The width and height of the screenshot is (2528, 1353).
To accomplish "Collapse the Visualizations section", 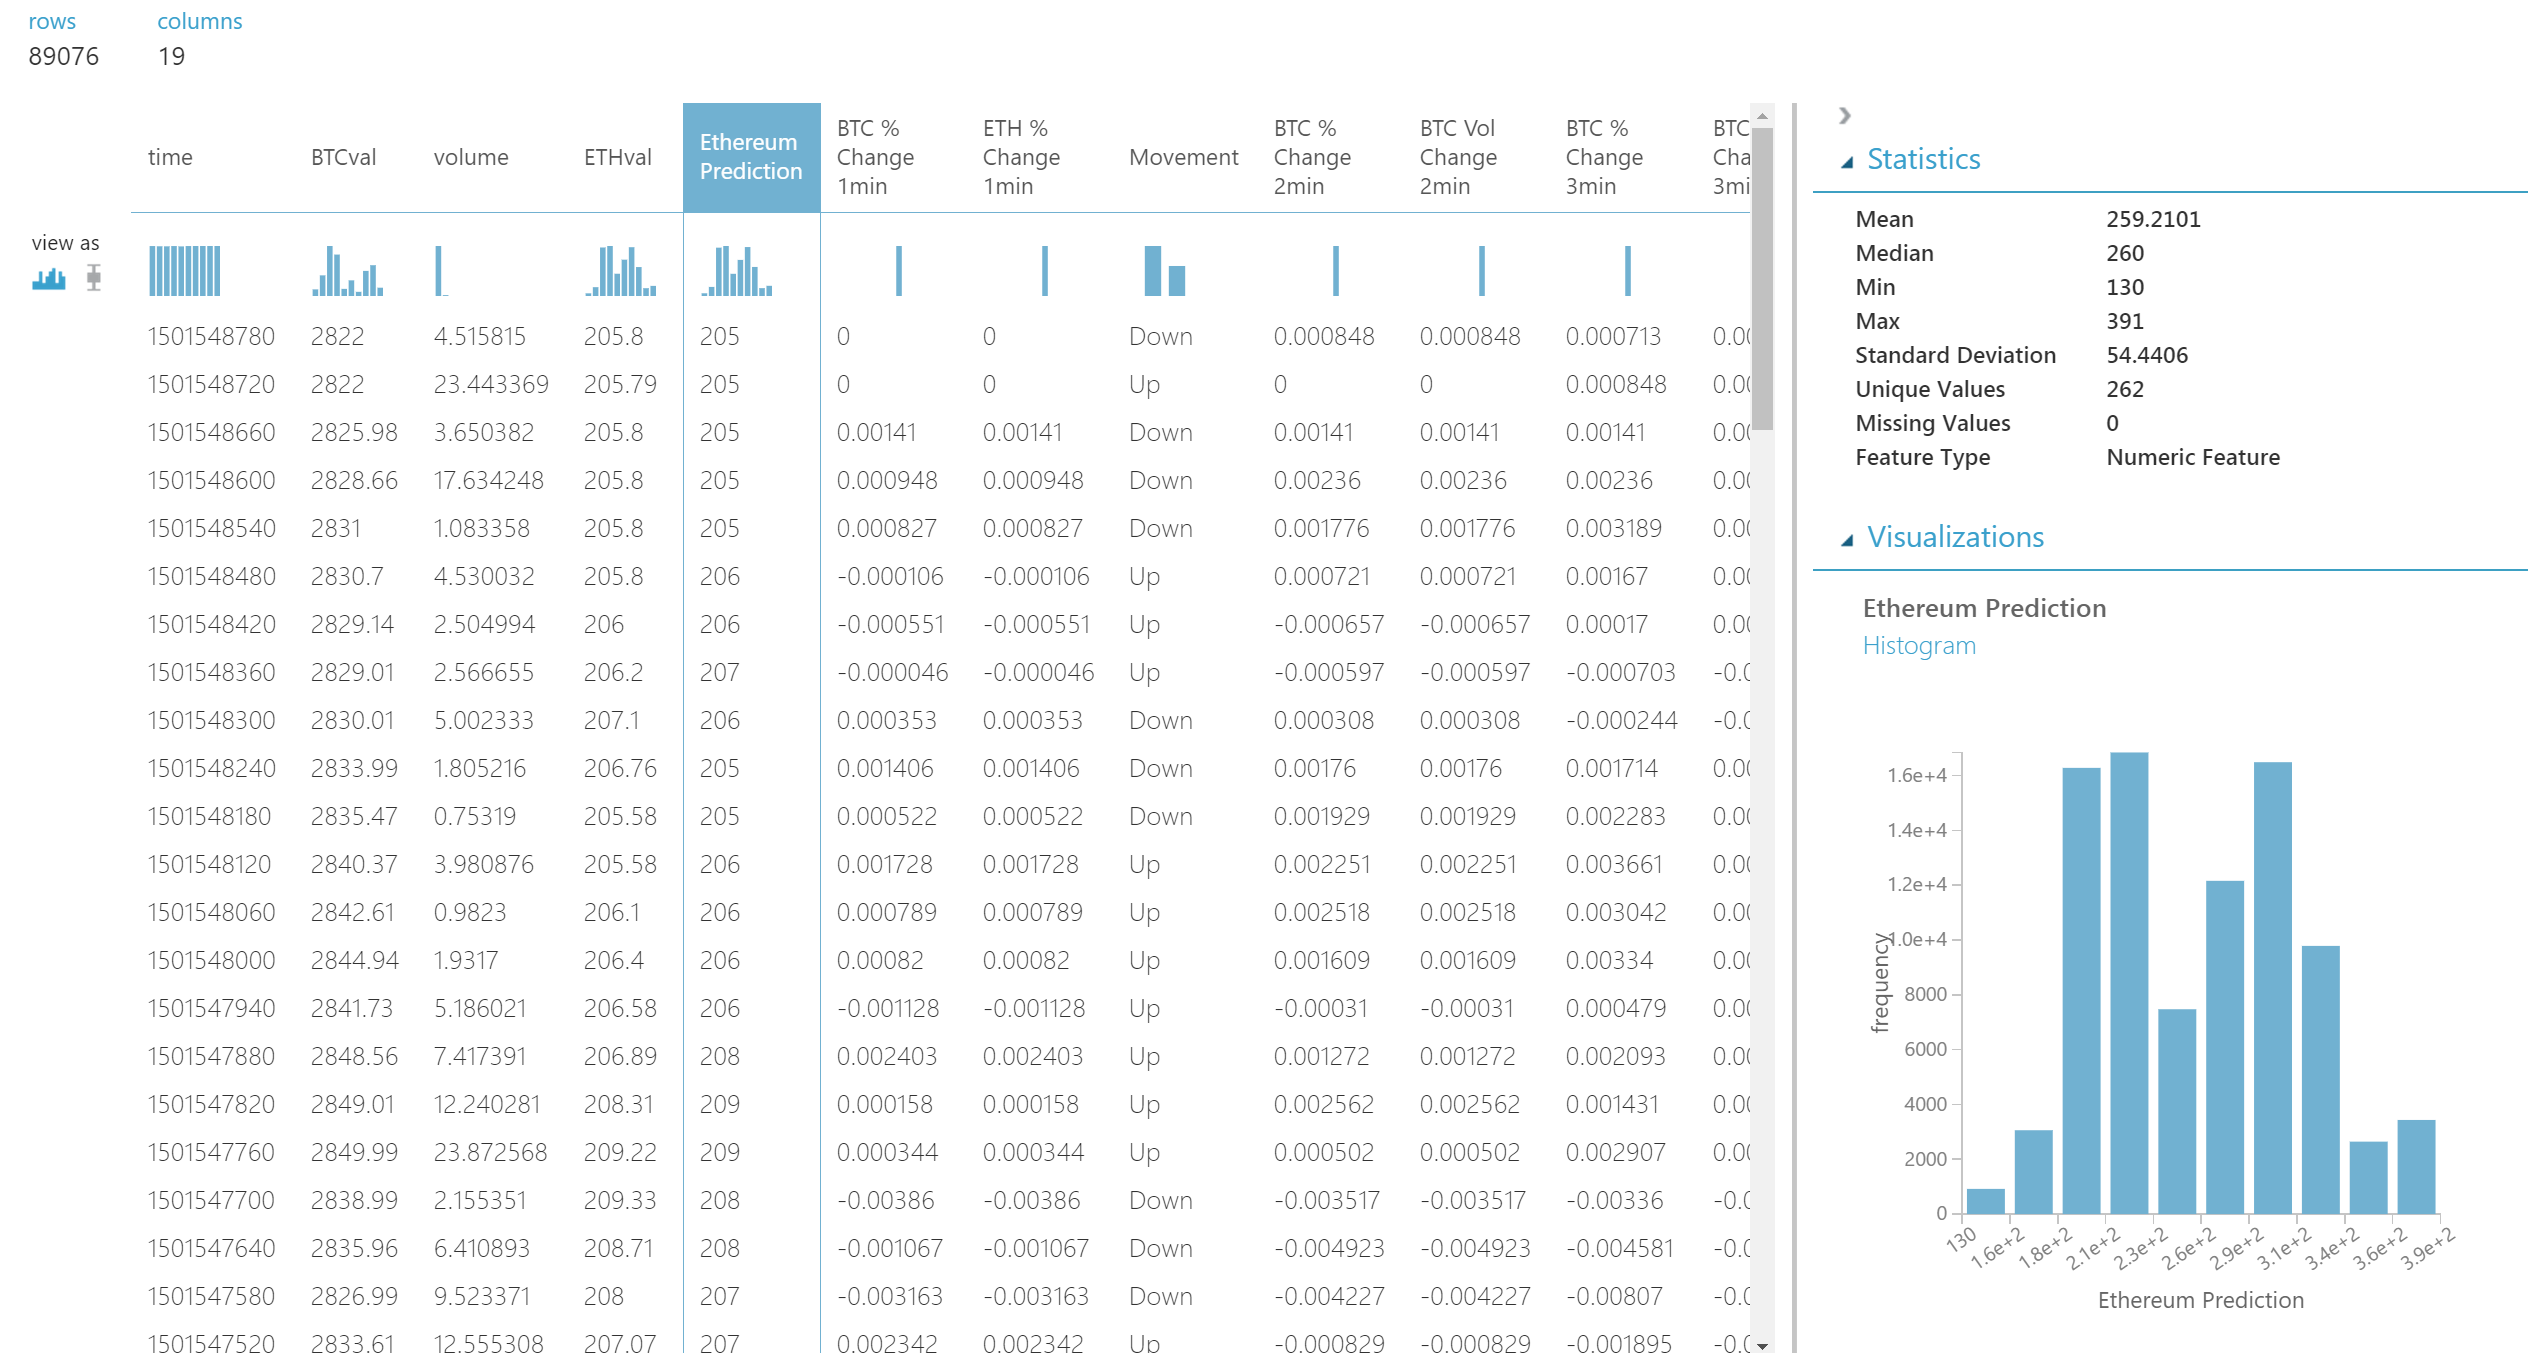I will pos(1847,539).
